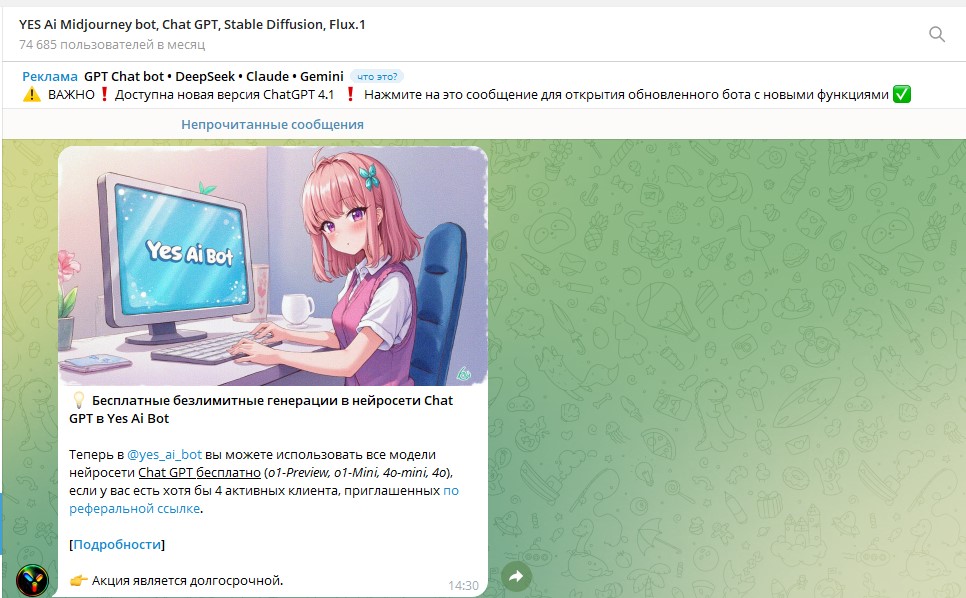
Task: Click the pointing hand emoji
Action: coord(78,580)
